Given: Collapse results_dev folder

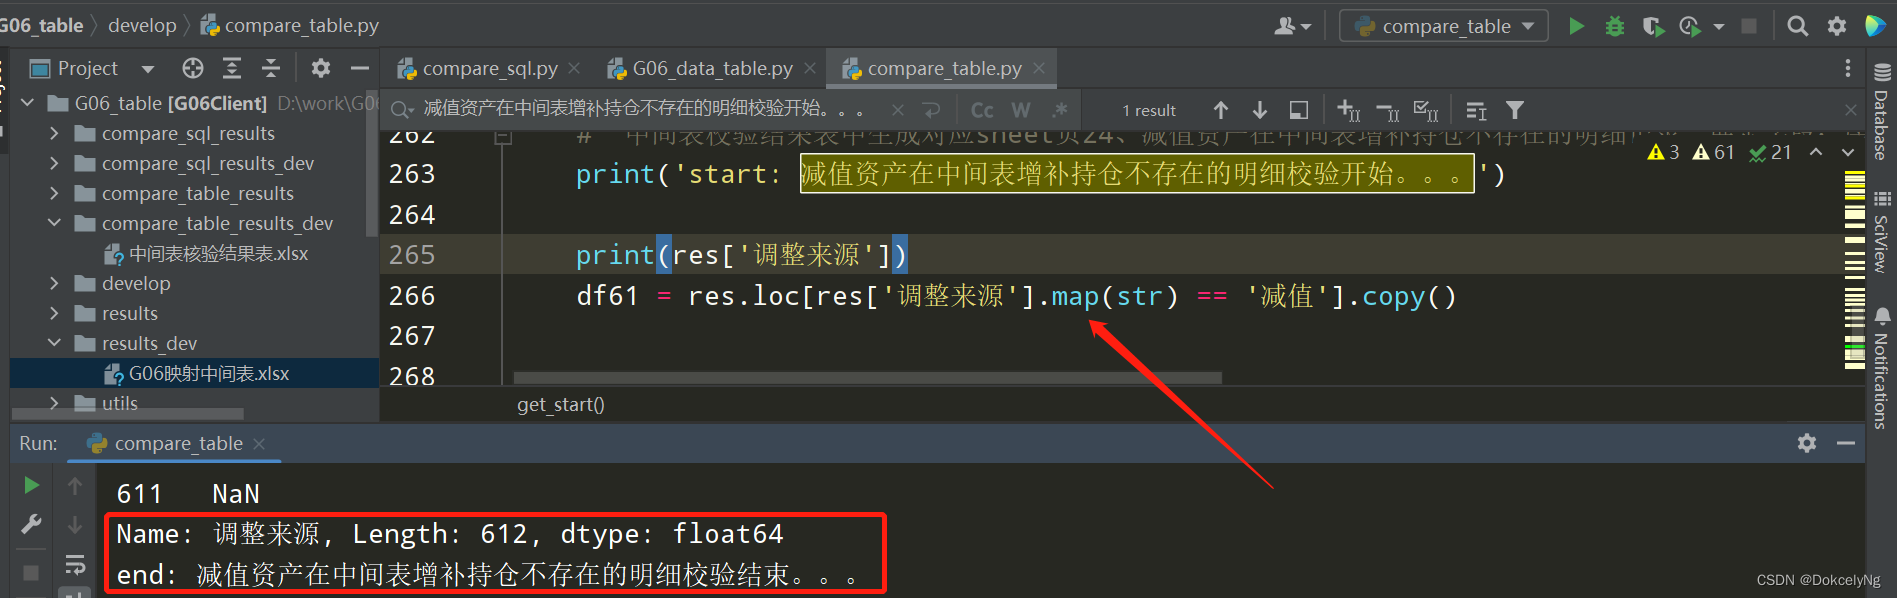Looking at the screenshot, I should click(x=54, y=343).
